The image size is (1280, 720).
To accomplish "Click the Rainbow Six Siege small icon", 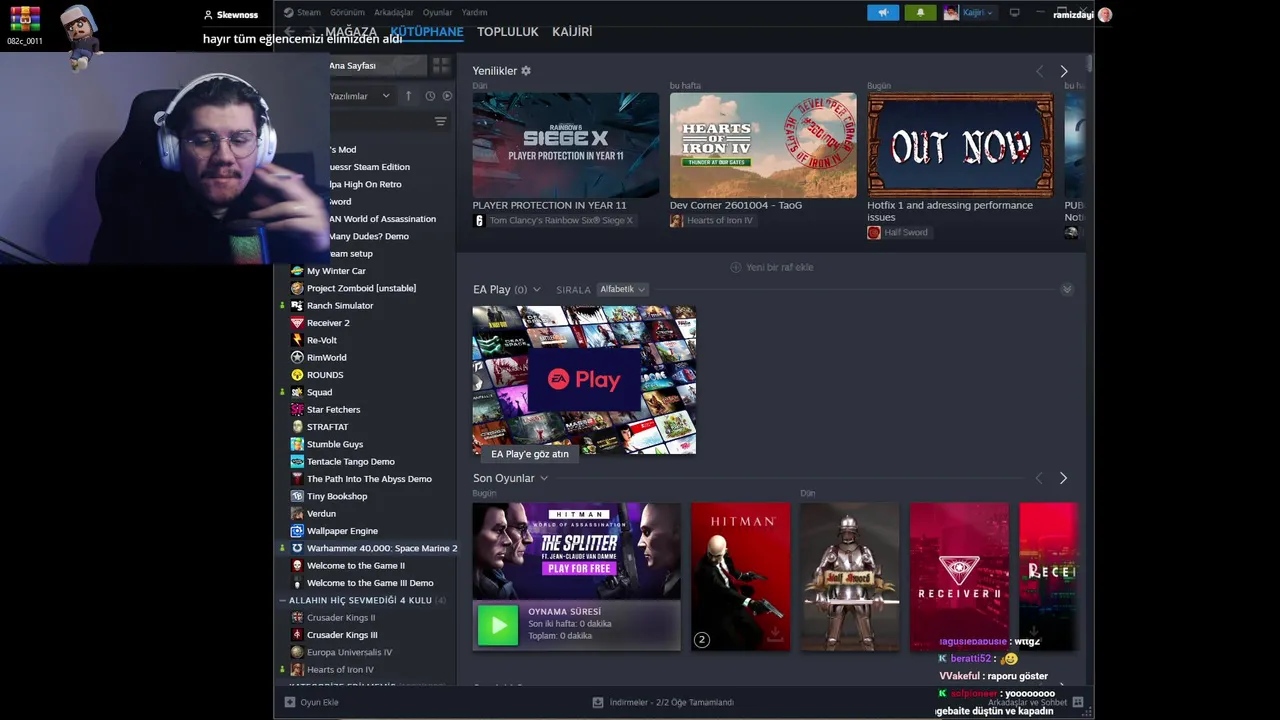I will (x=479, y=220).
